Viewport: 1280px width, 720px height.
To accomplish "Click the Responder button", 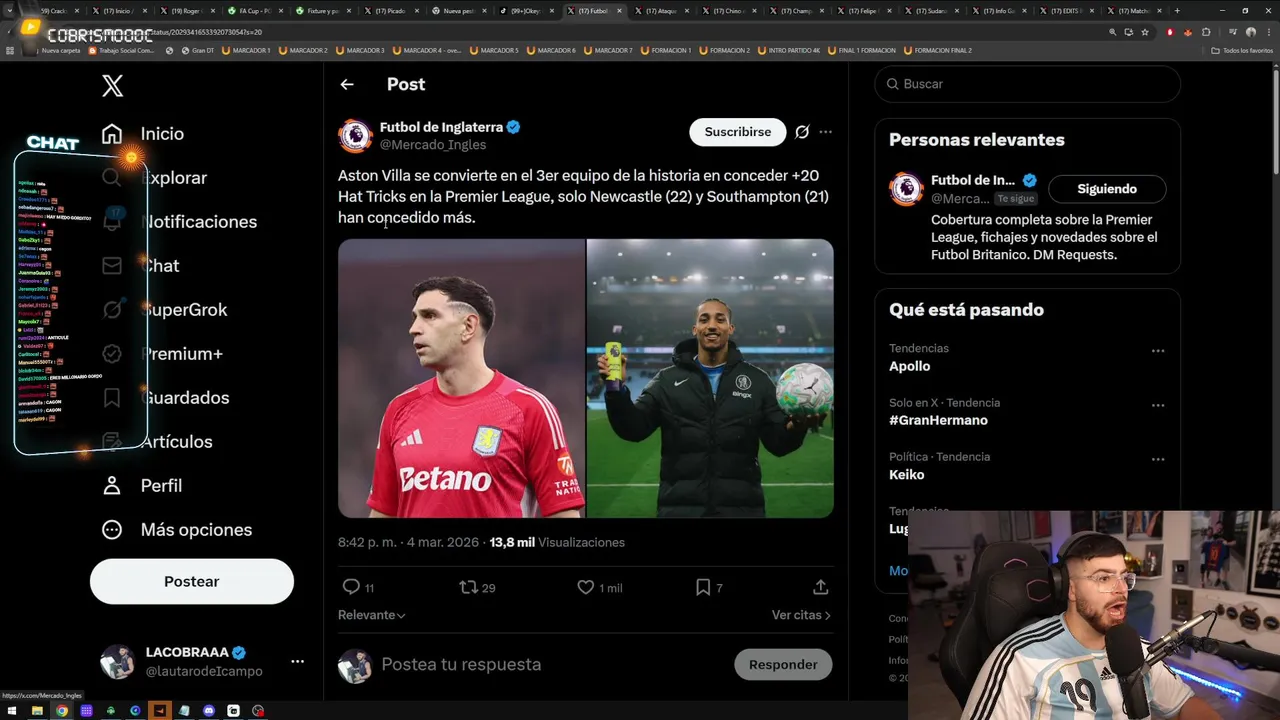I will (x=783, y=664).
